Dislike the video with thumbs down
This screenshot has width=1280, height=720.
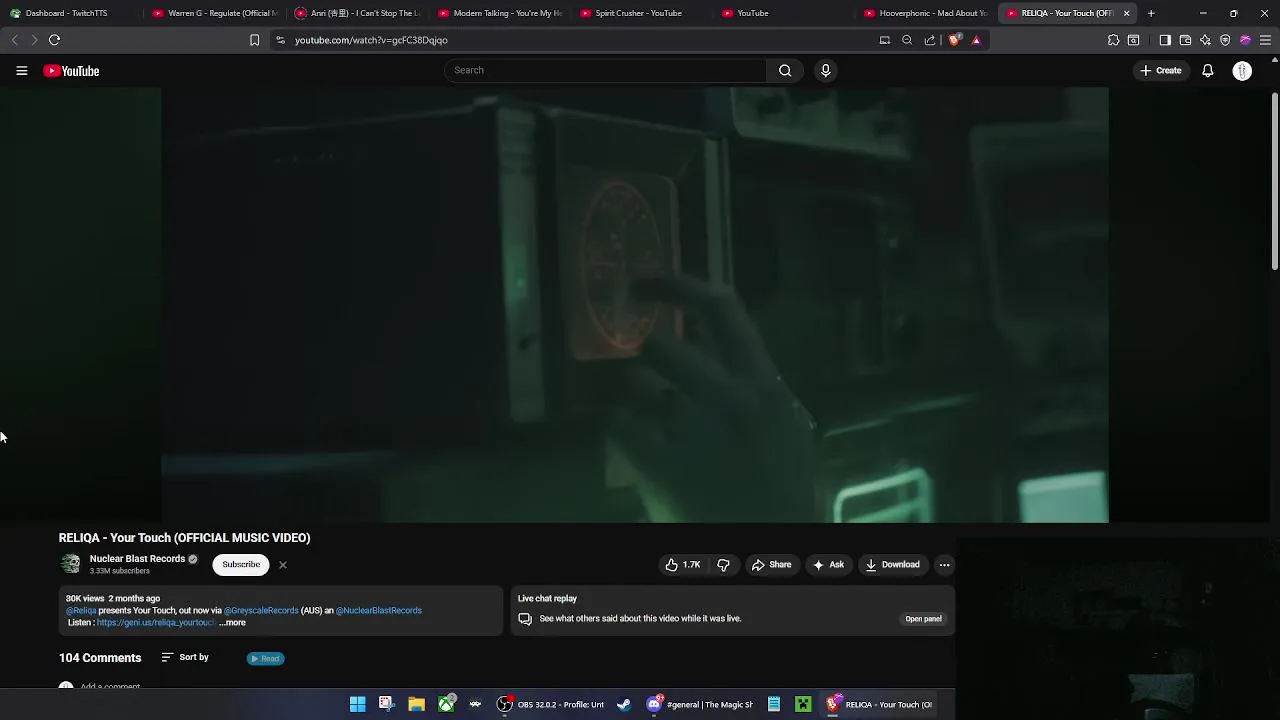pos(723,565)
